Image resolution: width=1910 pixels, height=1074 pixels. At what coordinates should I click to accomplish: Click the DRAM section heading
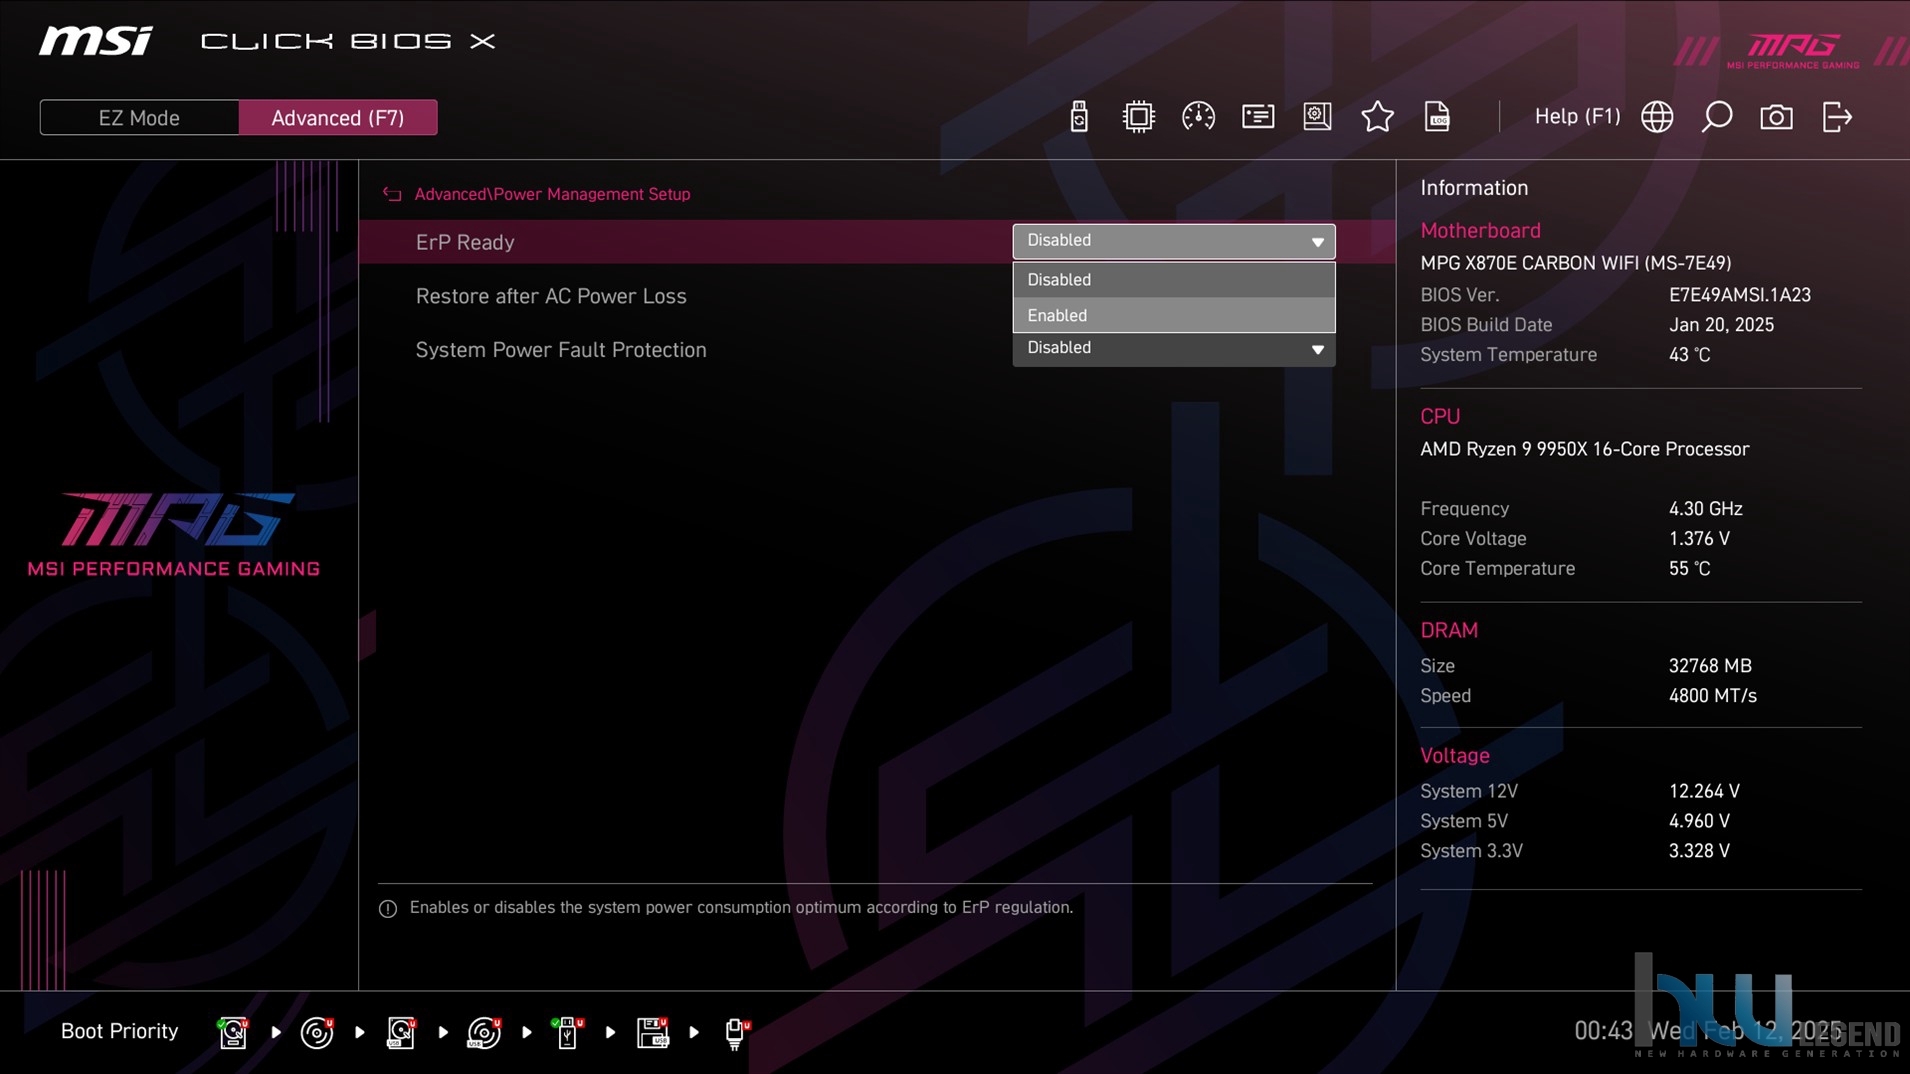pos(1449,631)
